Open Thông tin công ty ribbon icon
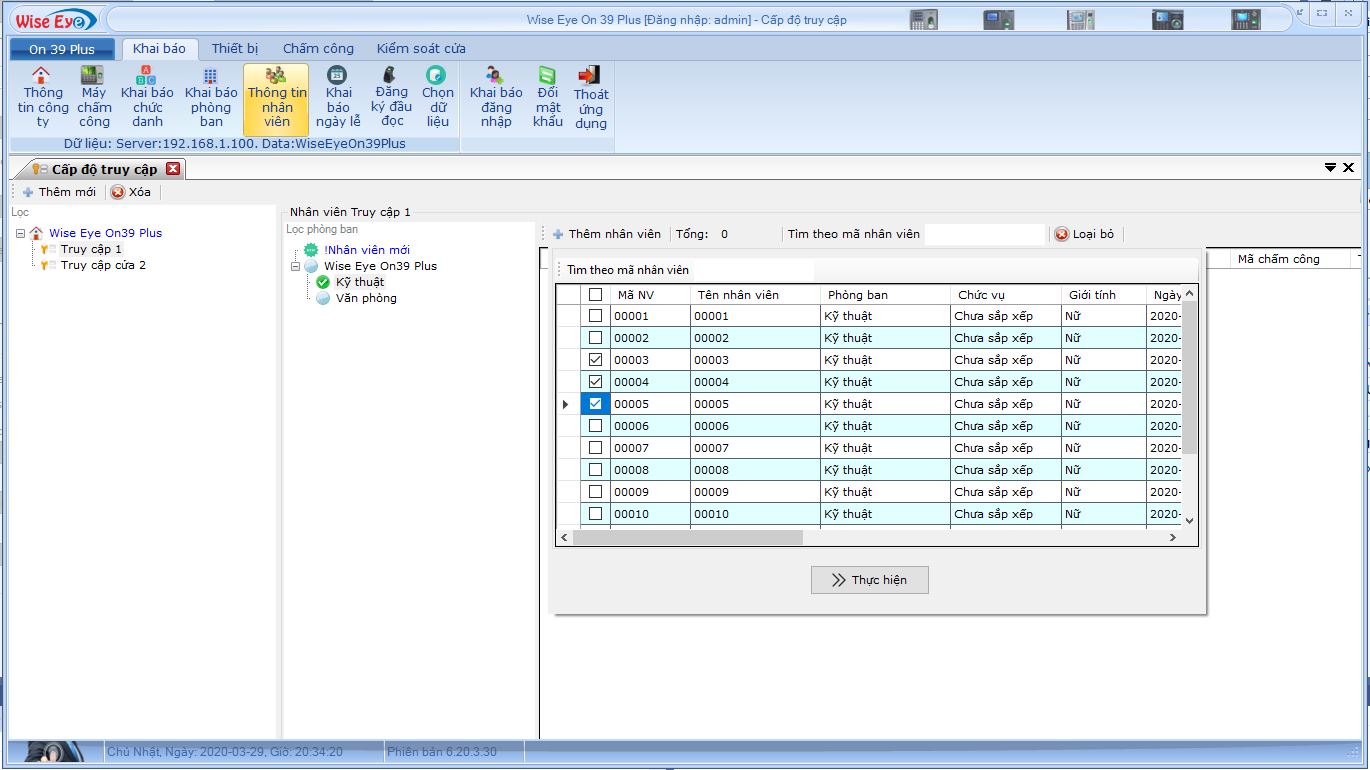Image resolution: width=1370 pixels, height=770 pixels. [42, 76]
